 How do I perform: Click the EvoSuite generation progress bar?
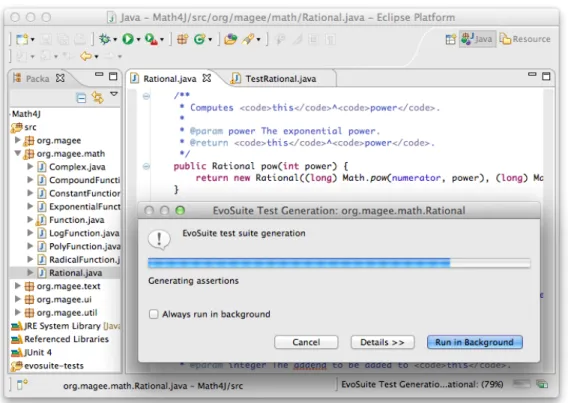[x=339, y=263]
